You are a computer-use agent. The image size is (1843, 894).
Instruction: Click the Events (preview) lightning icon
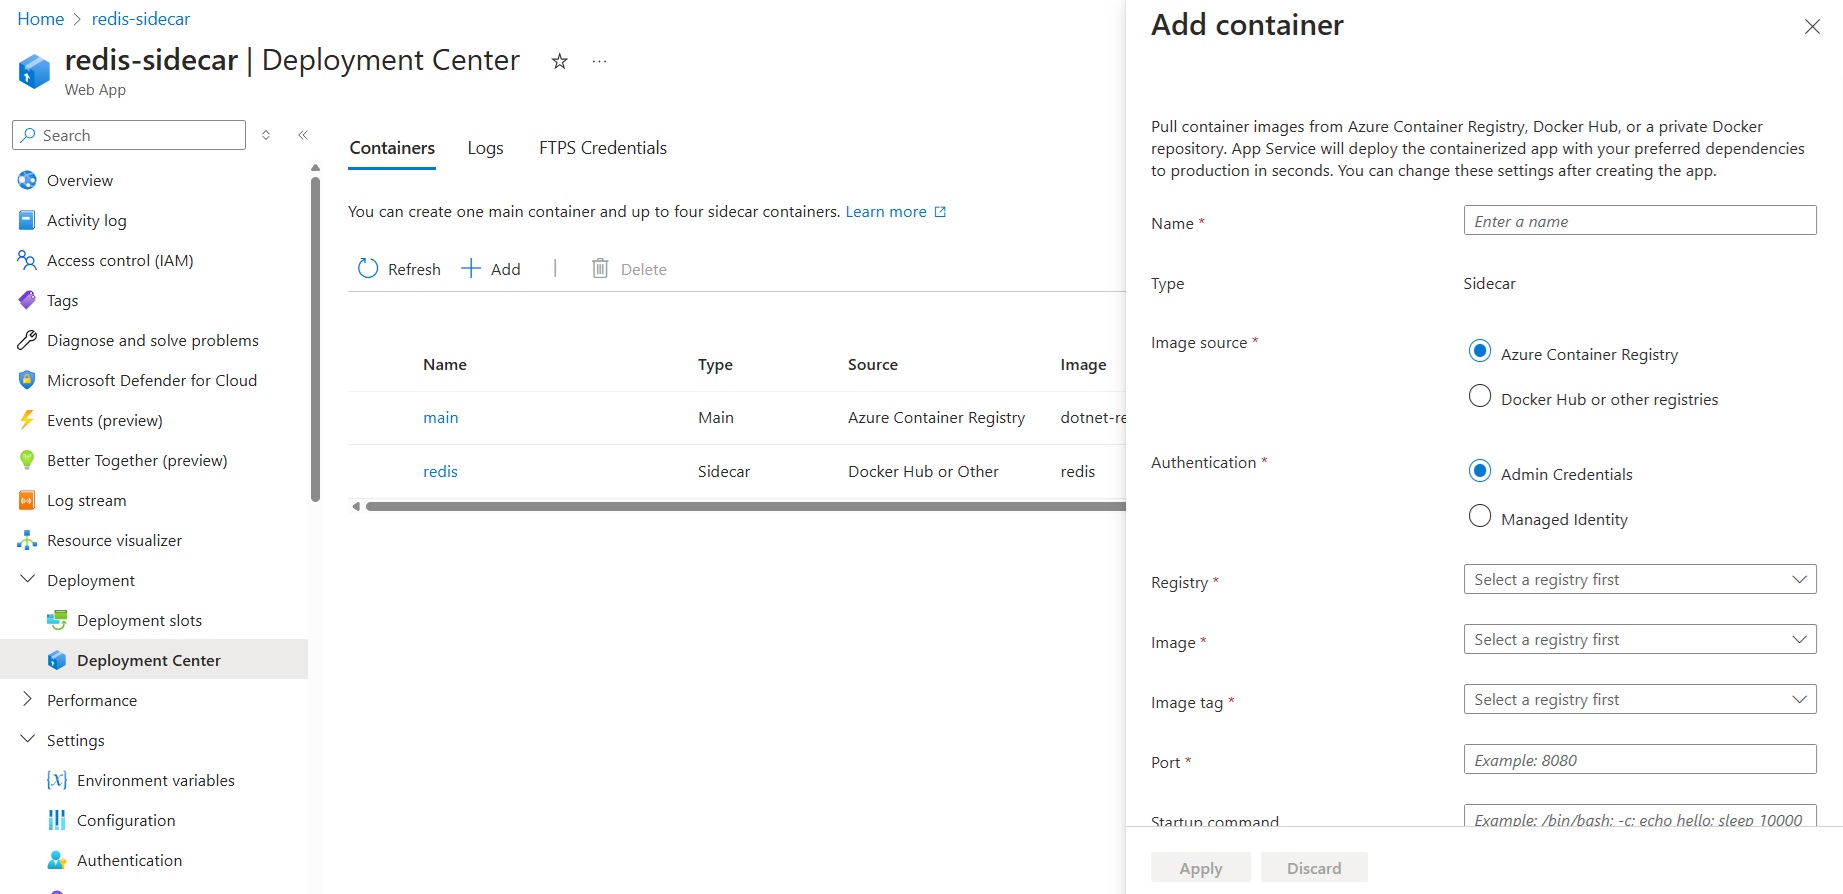click(x=27, y=420)
